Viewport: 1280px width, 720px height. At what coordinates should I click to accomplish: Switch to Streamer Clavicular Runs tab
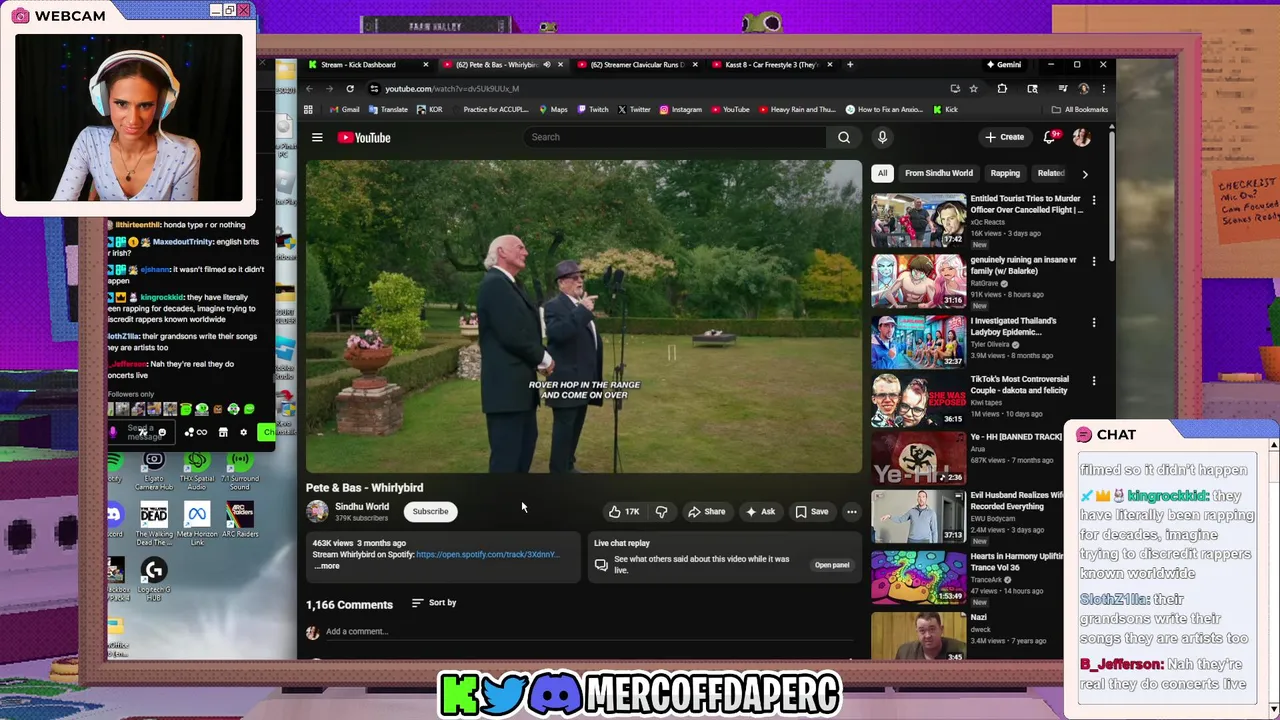pos(638,65)
